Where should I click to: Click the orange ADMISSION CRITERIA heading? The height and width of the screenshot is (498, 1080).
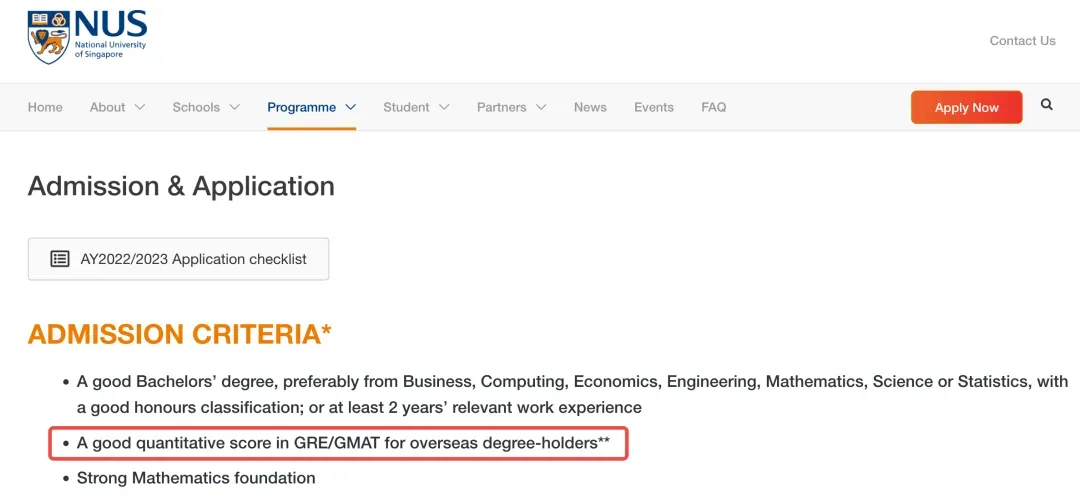point(179,335)
